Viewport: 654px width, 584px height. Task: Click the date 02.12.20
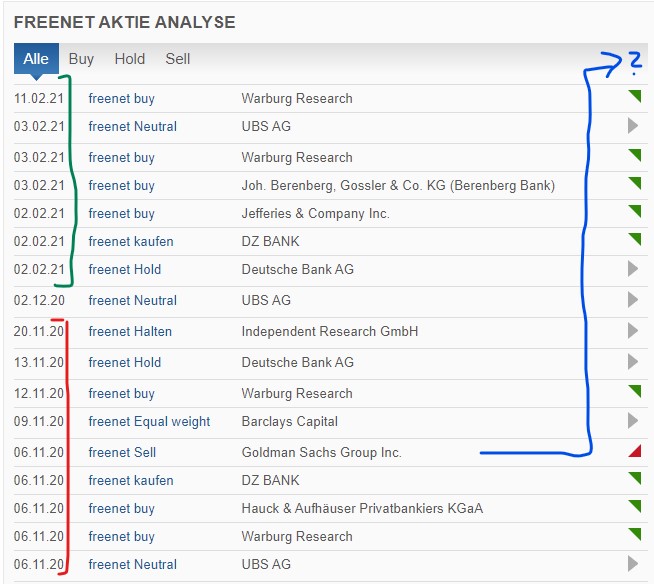click(39, 300)
